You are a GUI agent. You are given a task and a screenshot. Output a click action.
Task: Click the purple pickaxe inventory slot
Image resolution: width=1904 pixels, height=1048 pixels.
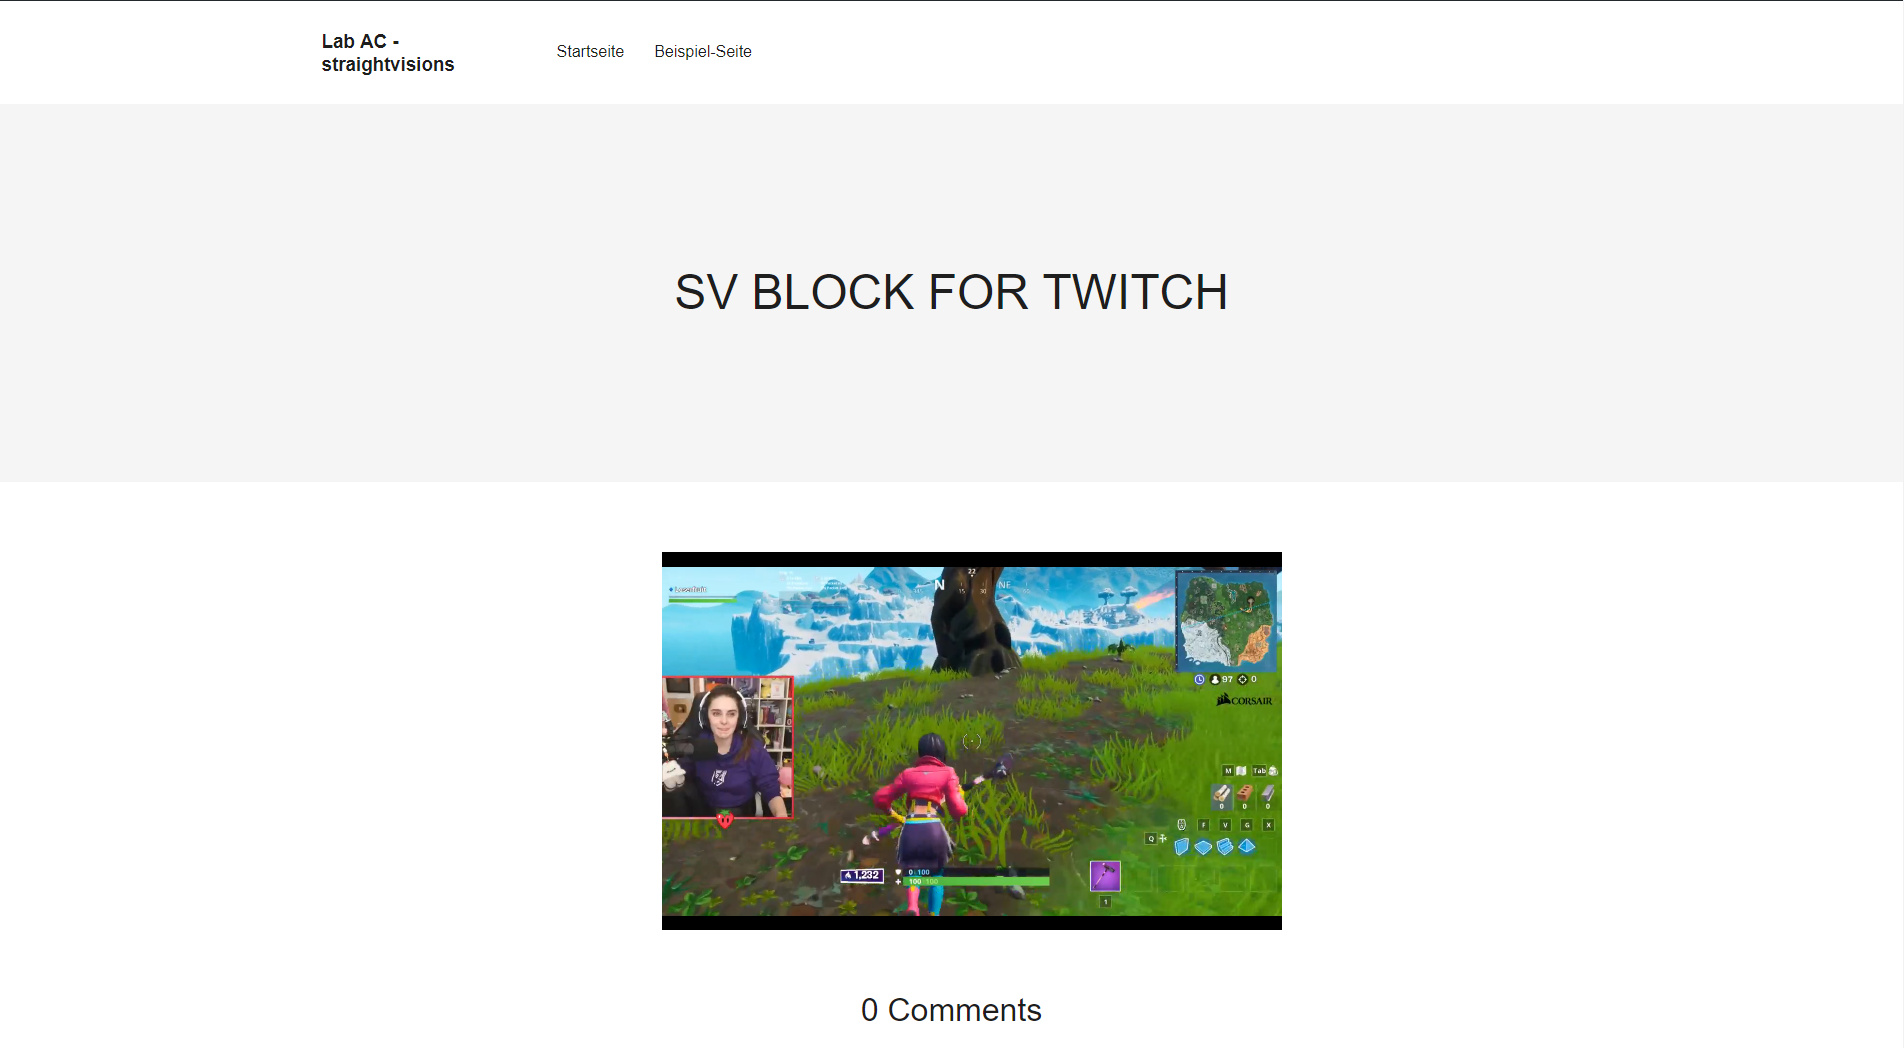coord(1105,876)
